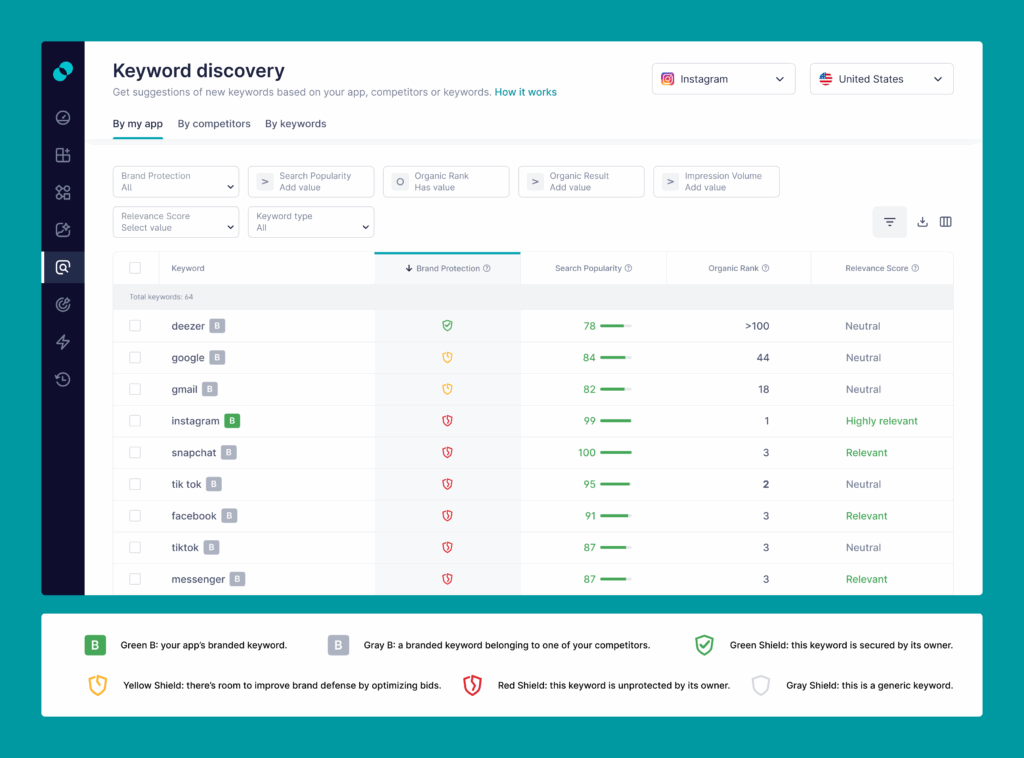The image size is (1024, 758).
Task: Click the dashboard gauge icon in the sidebar
Action: [x=62, y=117]
